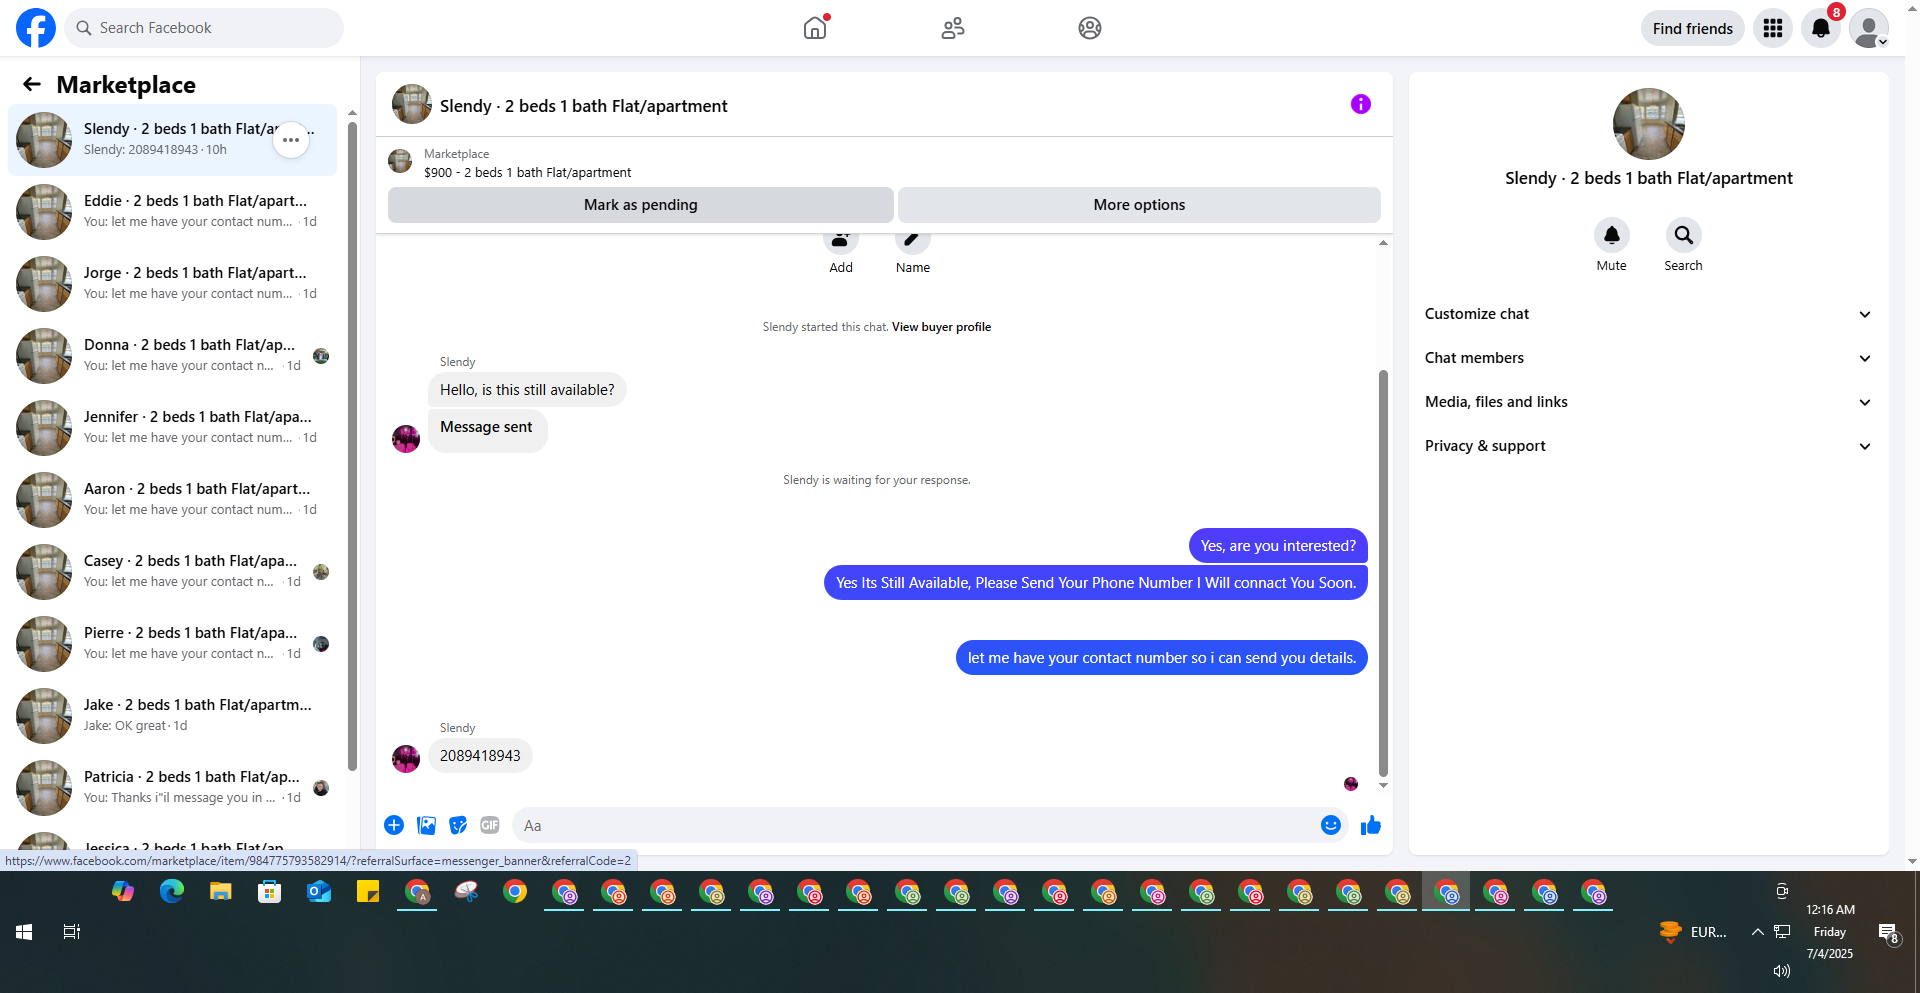This screenshot has width=1920, height=993.
Task: Expand Customize chat section
Action: click(1649, 314)
